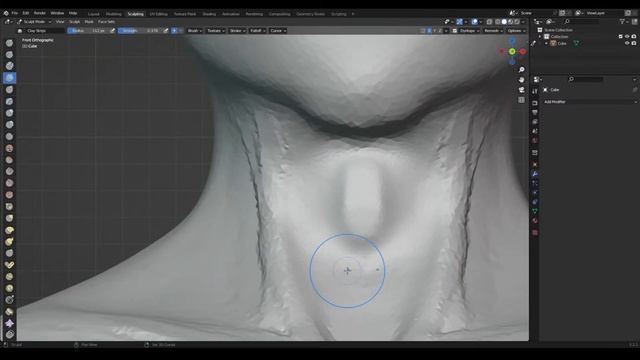Select the Pose brush tool

coord(9,265)
